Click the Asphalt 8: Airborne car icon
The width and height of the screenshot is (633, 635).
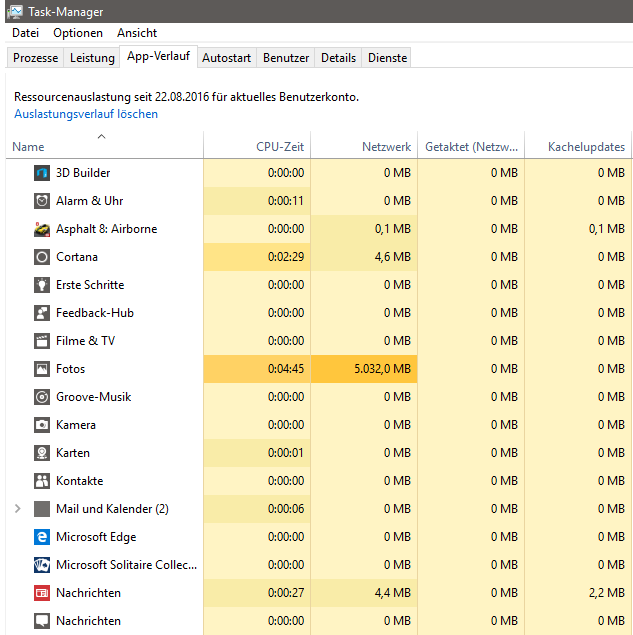(42, 229)
